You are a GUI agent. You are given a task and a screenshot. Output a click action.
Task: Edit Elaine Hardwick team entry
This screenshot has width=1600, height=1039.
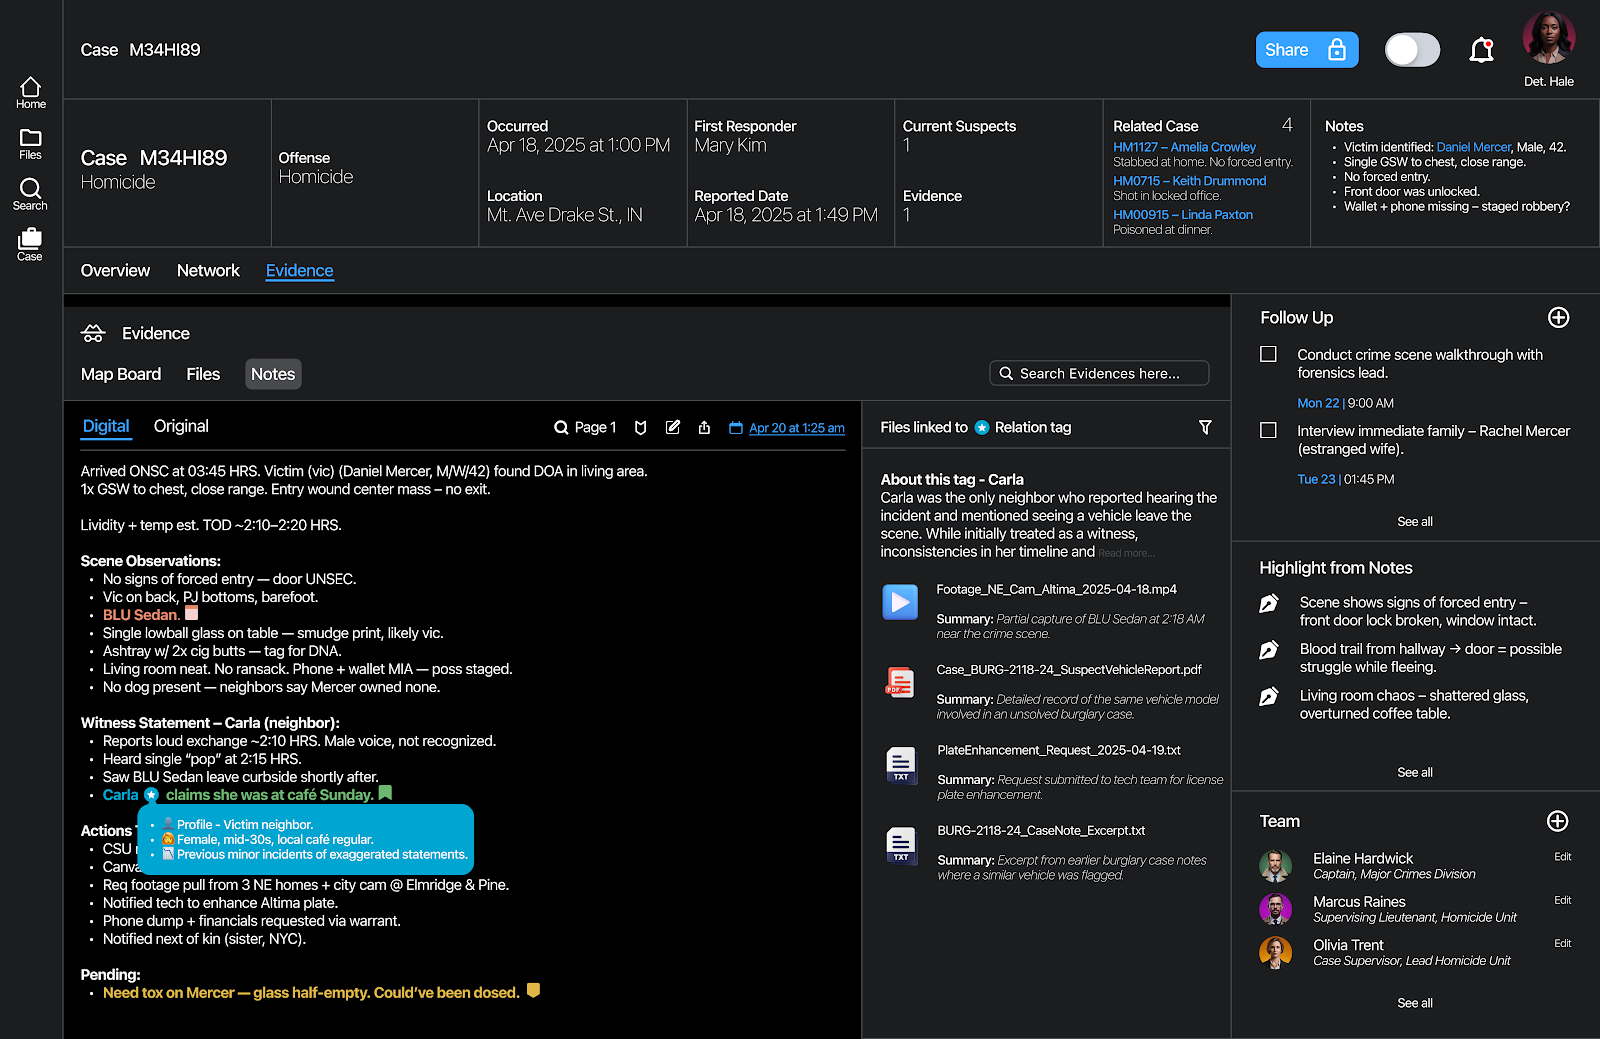1562,857
